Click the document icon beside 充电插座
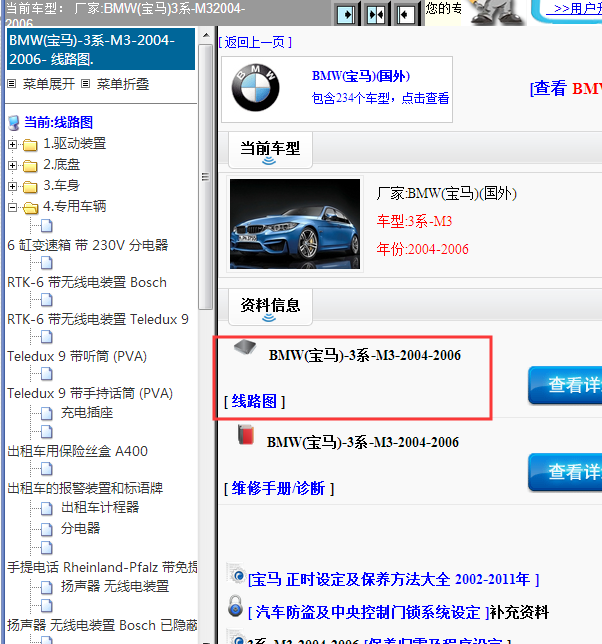Image resolution: width=602 pixels, height=644 pixels. [47, 413]
